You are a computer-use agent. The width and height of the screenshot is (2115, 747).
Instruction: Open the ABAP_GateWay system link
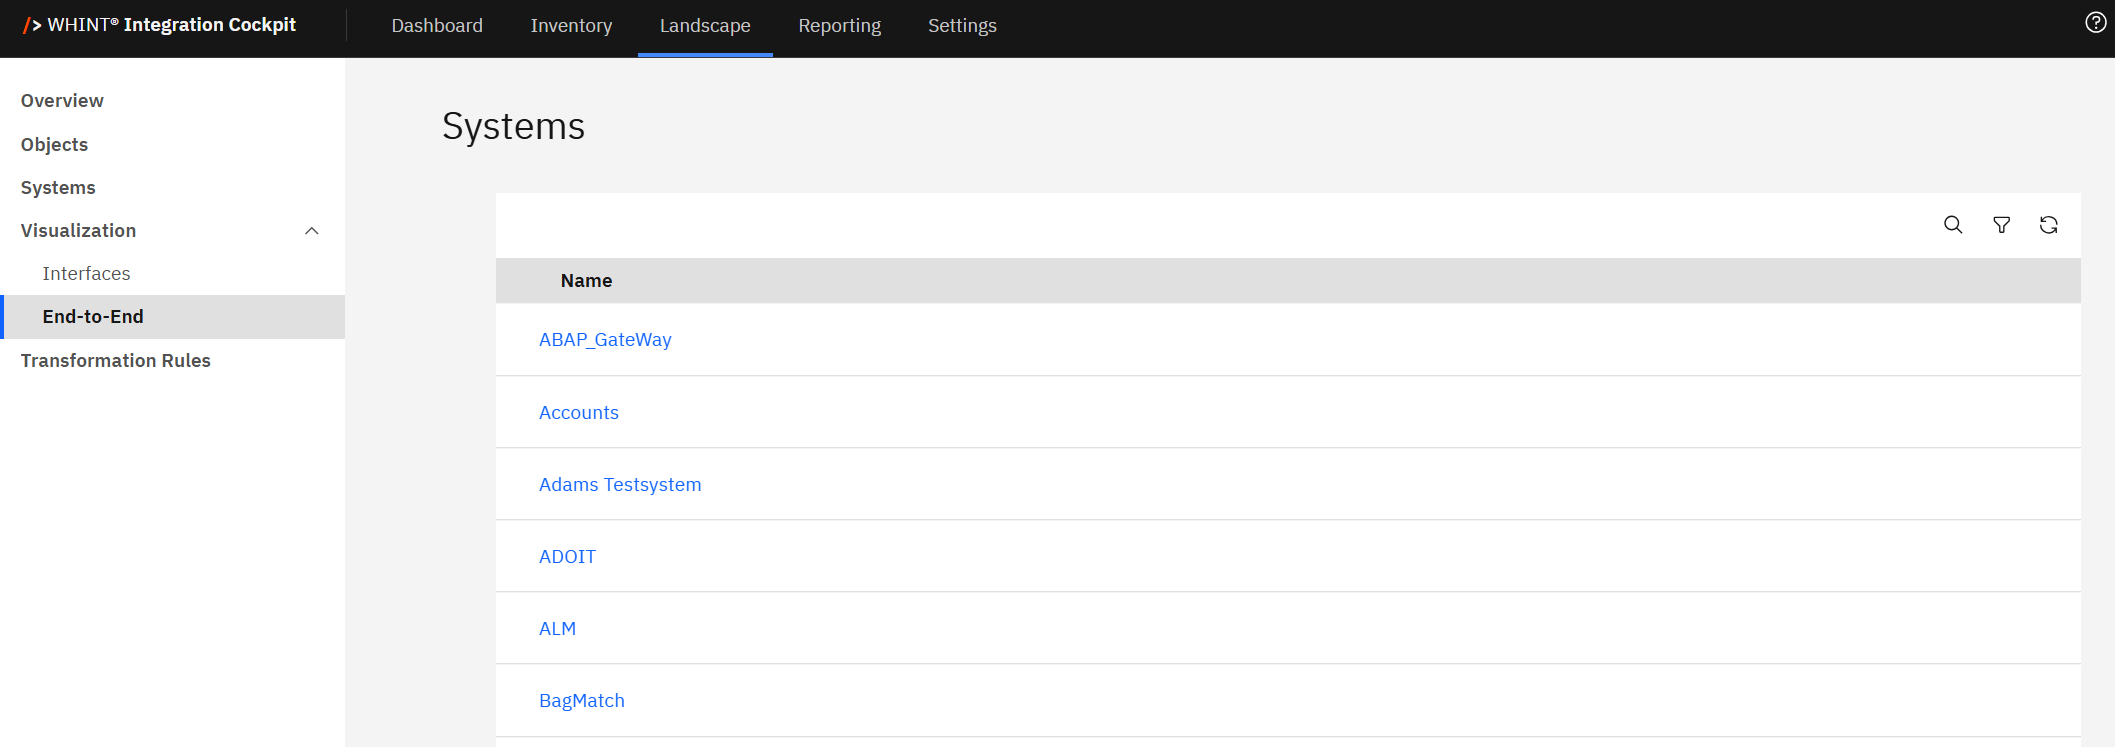click(605, 340)
